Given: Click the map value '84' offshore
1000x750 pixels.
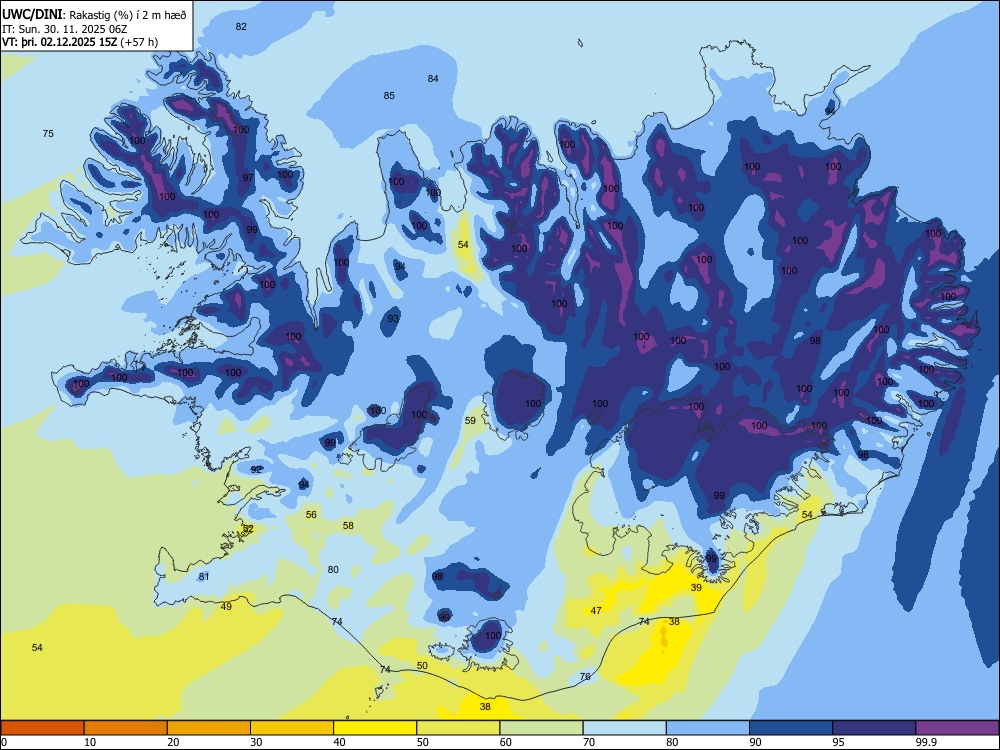Looking at the screenshot, I should click(433, 78).
